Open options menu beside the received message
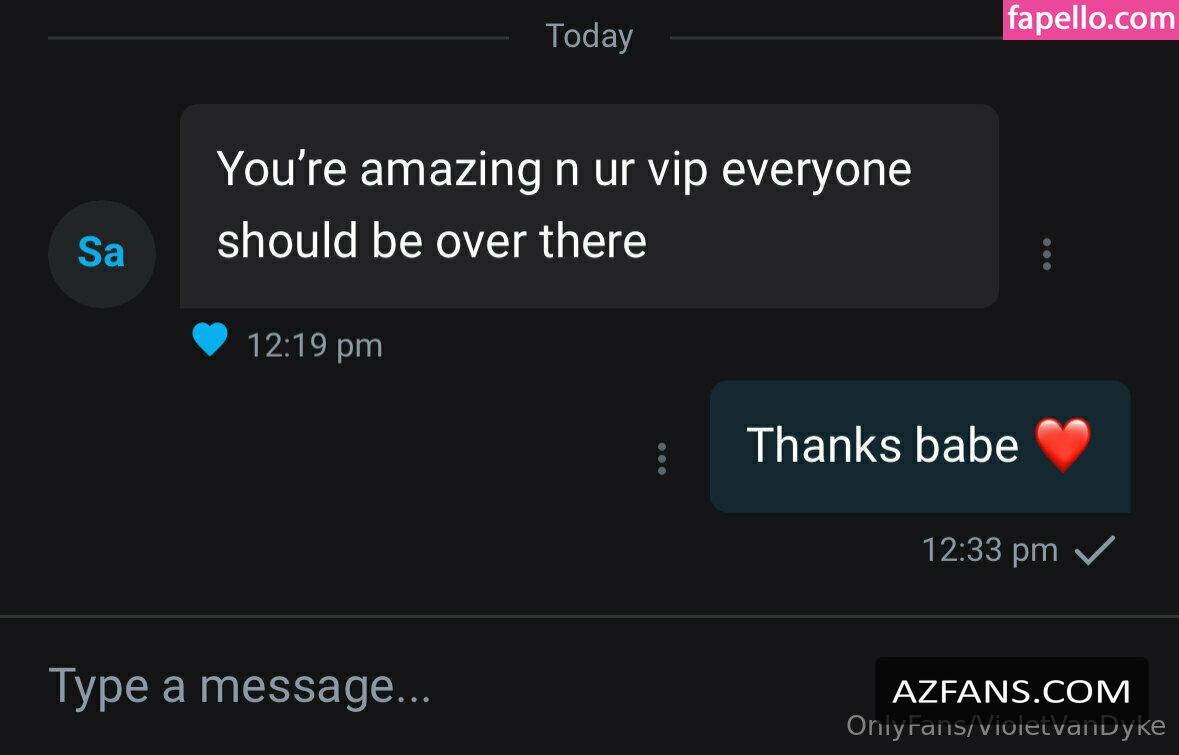 coord(1046,254)
